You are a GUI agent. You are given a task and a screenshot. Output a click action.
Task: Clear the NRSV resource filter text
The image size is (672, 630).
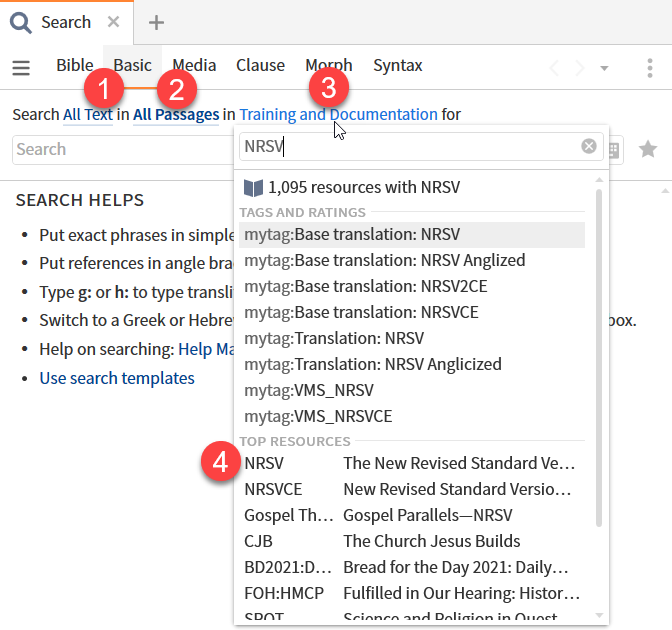(x=589, y=146)
